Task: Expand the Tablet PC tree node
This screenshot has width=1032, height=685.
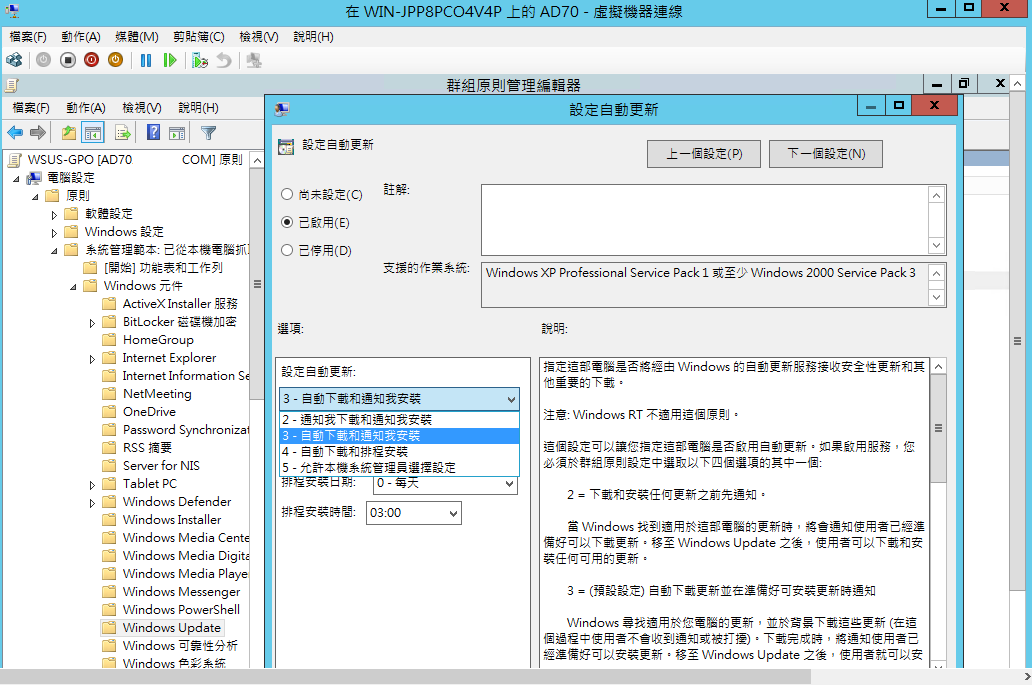Action: click(92, 484)
